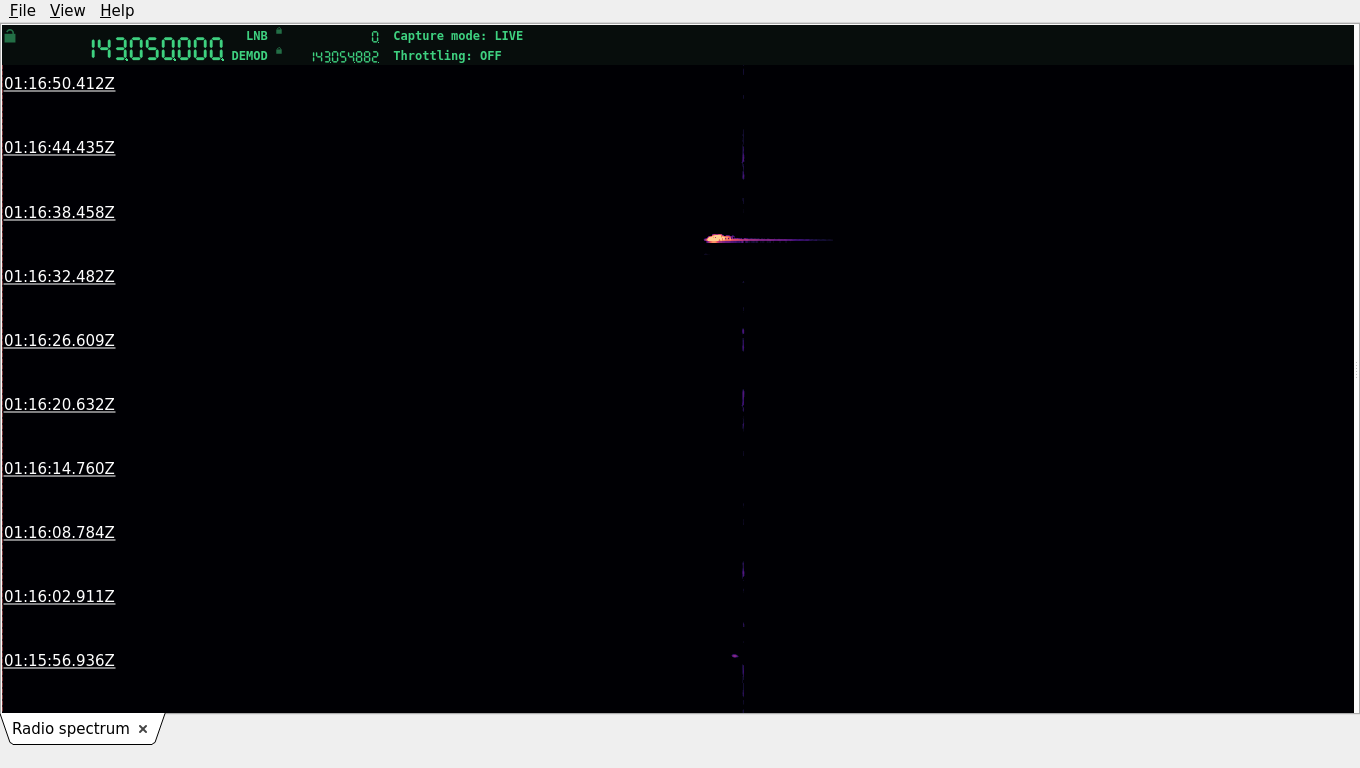
Task: Close the Radio spectrum tab
Action: point(143,729)
